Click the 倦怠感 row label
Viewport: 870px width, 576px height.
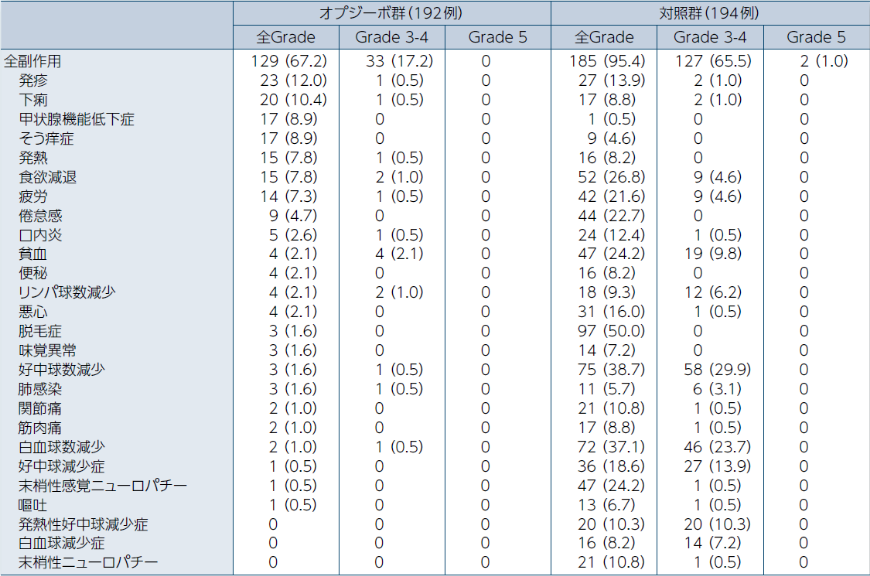point(40,215)
